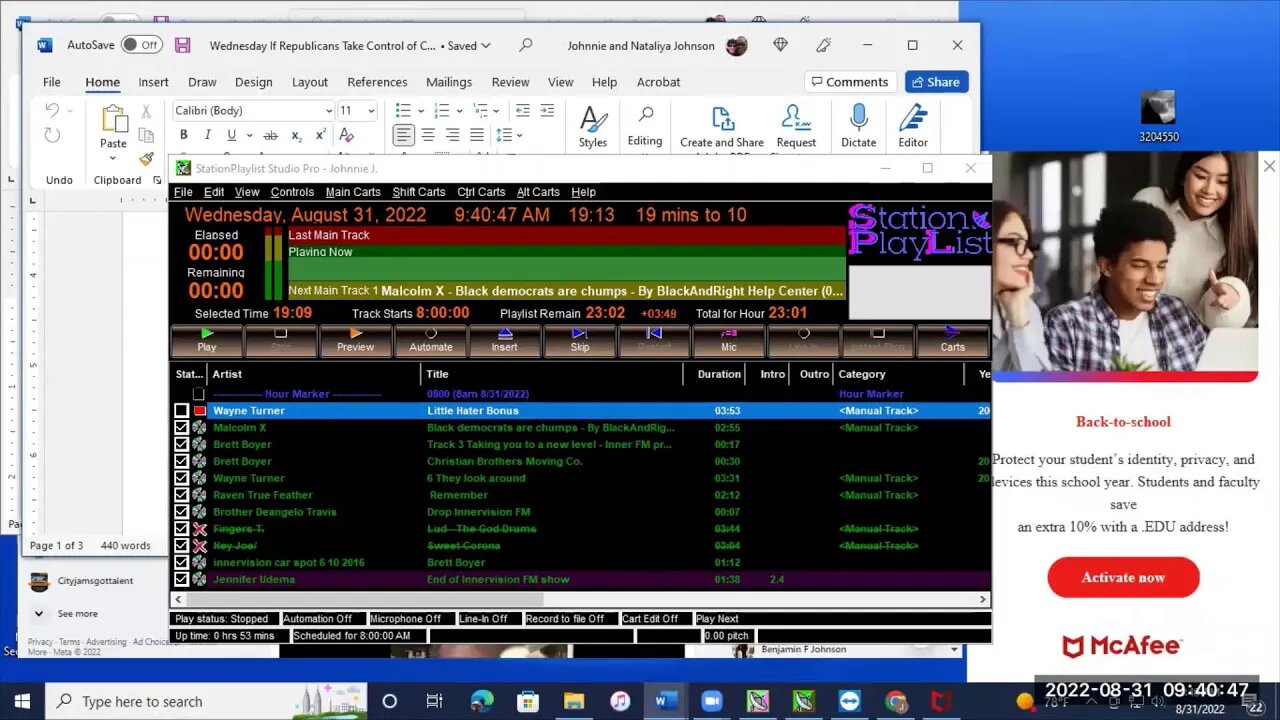
Task: Open the Calibri (Body) font dropdown
Action: [x=328, y=111]
